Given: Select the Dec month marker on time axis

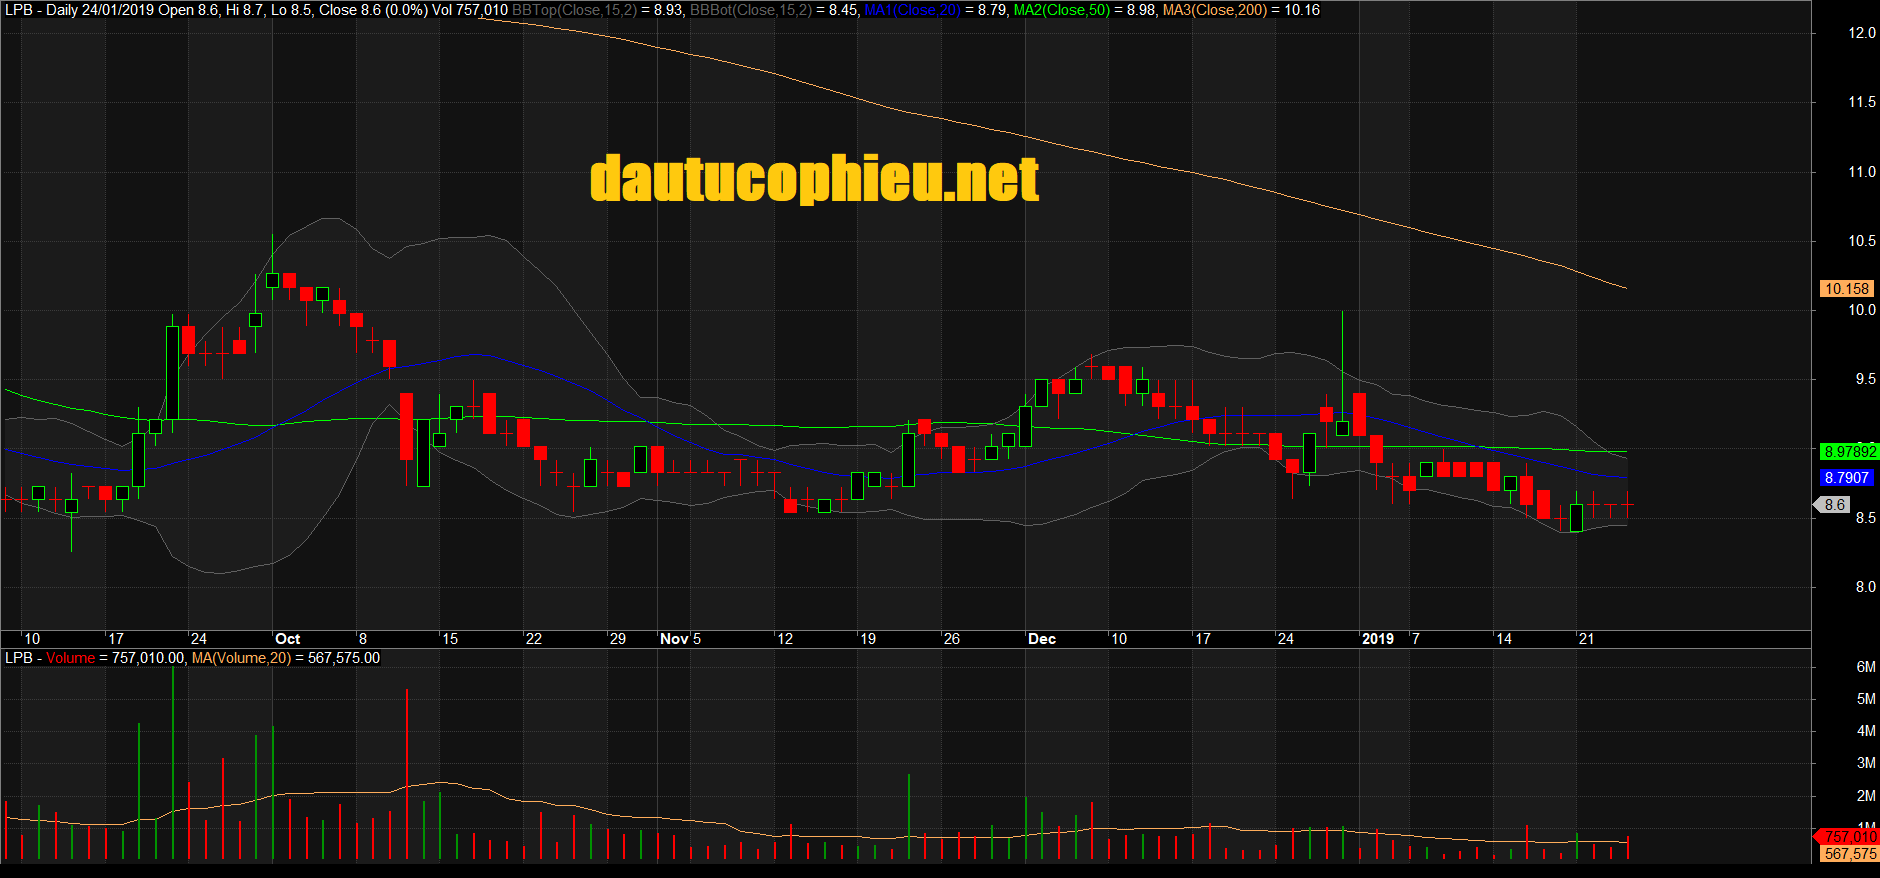Looking at the screenshot, I should click(1042, 639).
